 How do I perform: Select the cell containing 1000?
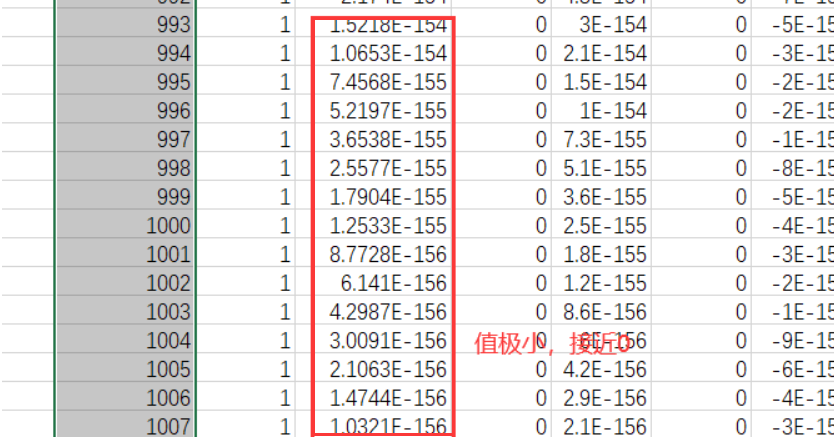126,225
